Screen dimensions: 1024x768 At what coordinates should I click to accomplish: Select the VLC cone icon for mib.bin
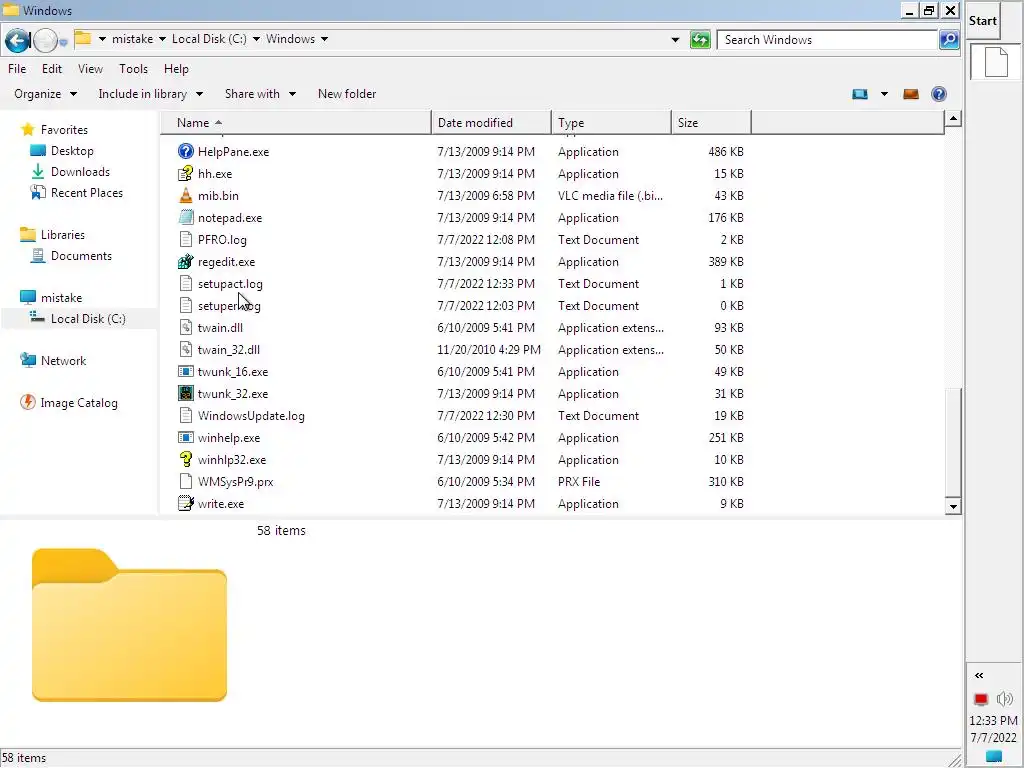[x=185, y=195]
